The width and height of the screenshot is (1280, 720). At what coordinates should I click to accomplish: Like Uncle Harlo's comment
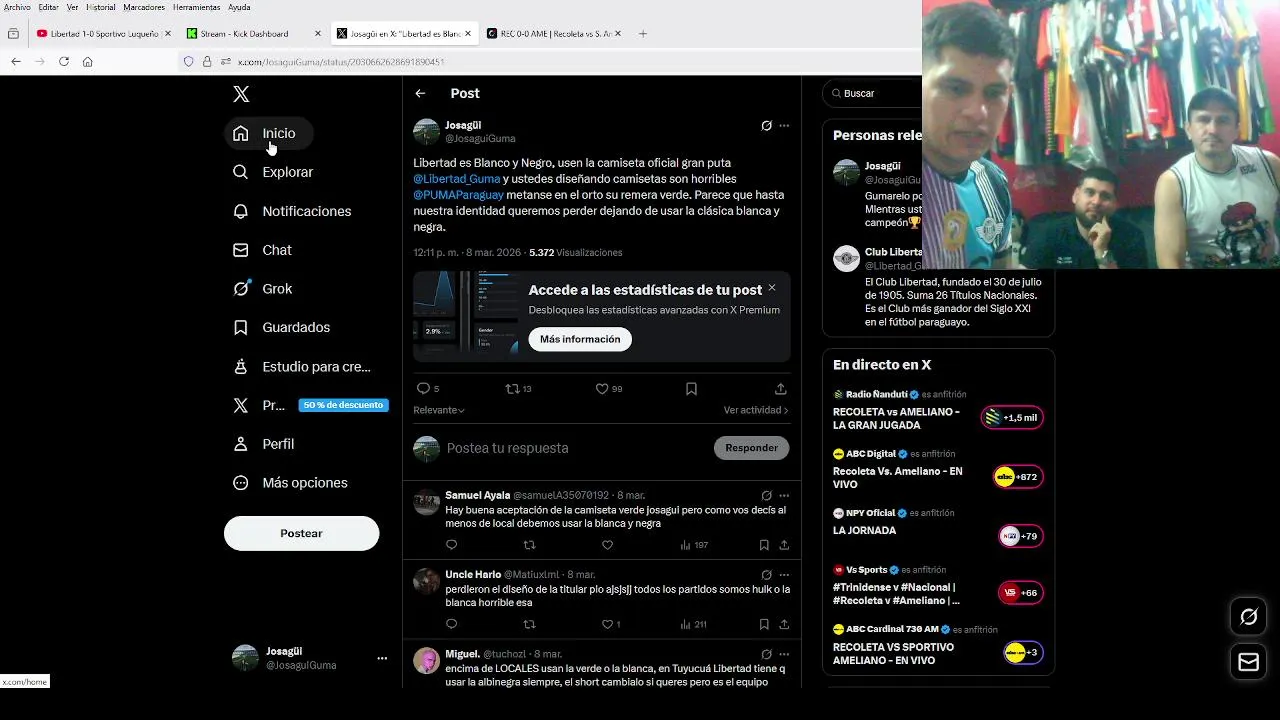point(610,624)
